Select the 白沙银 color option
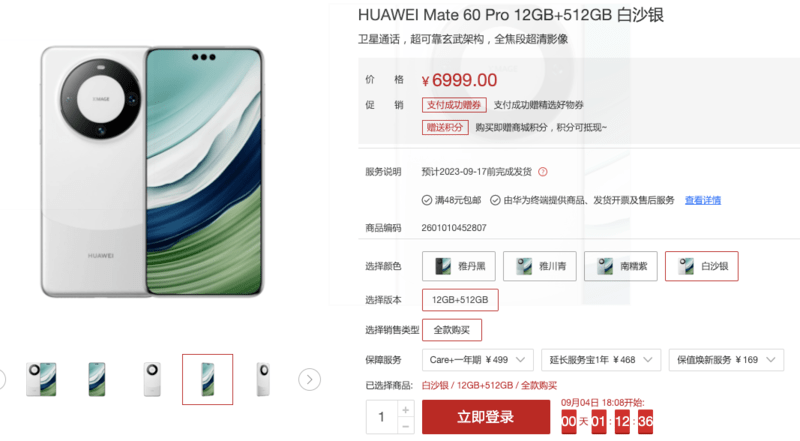This screenshot has width=800, height=441. [702, 266]
